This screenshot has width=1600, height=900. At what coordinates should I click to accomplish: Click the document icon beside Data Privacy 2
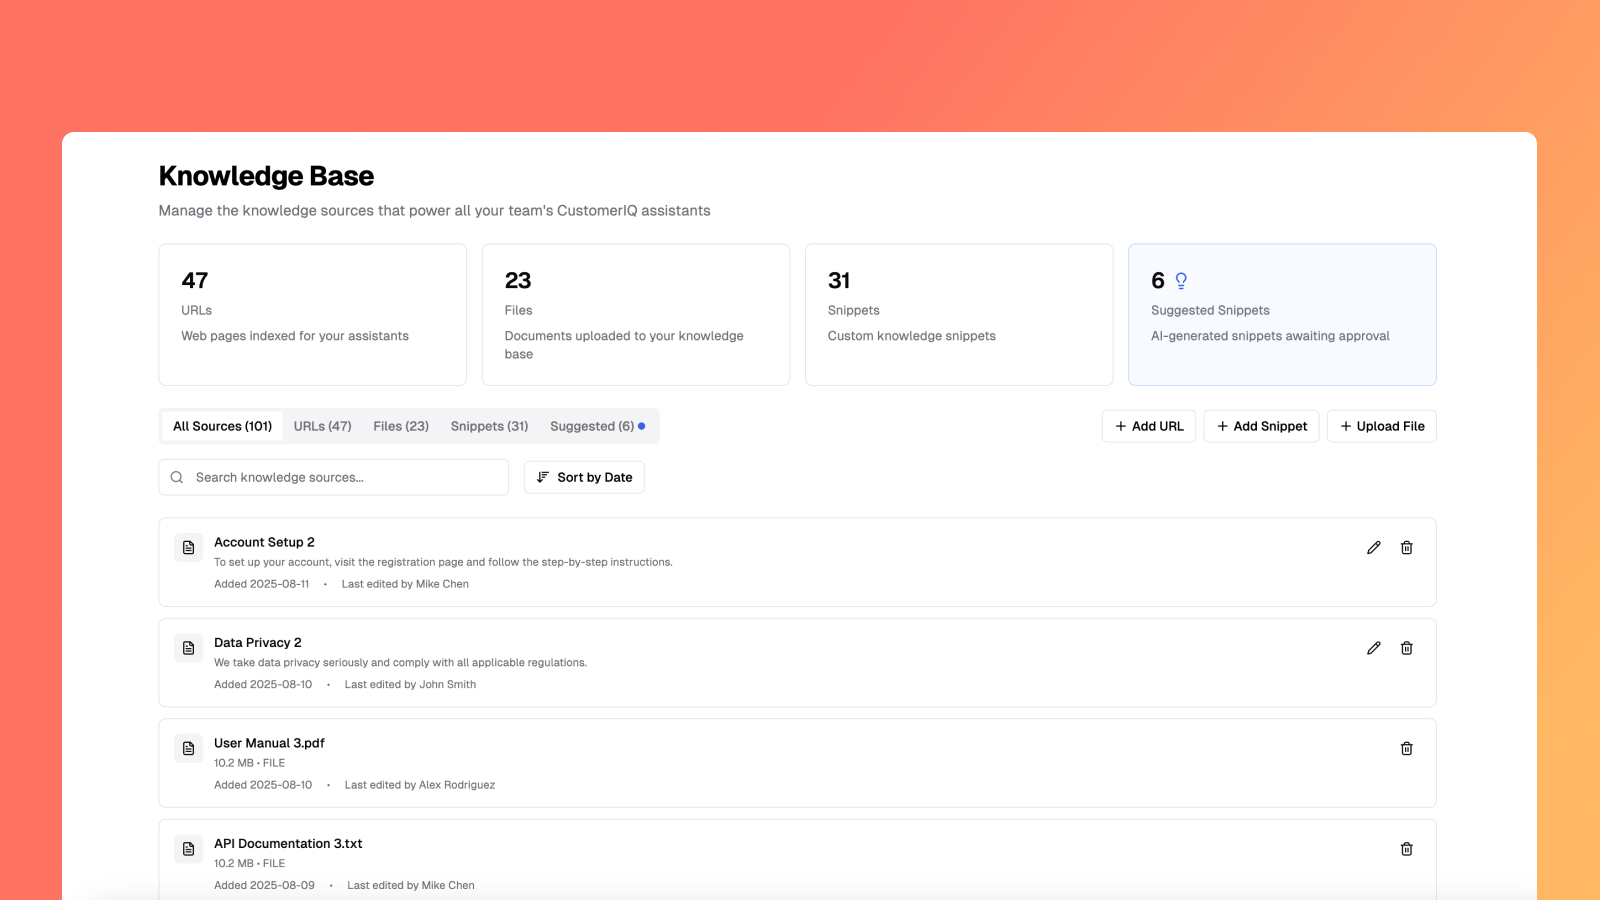point(188,648)
